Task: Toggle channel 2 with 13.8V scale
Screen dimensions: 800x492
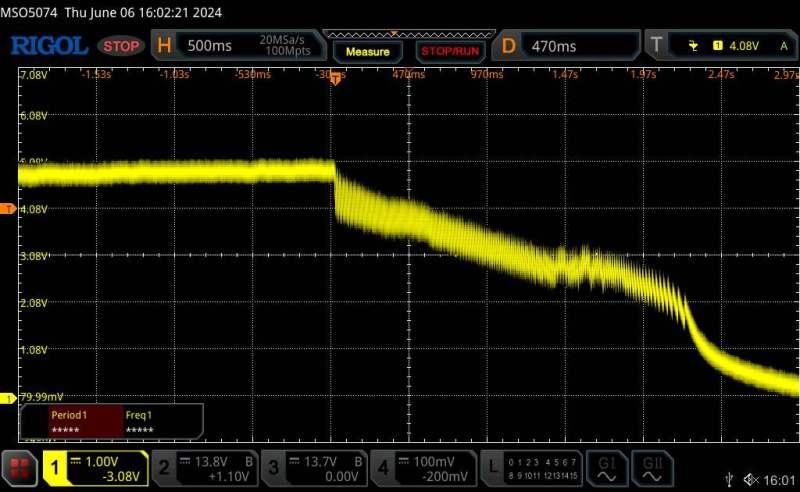Action: 205,467
